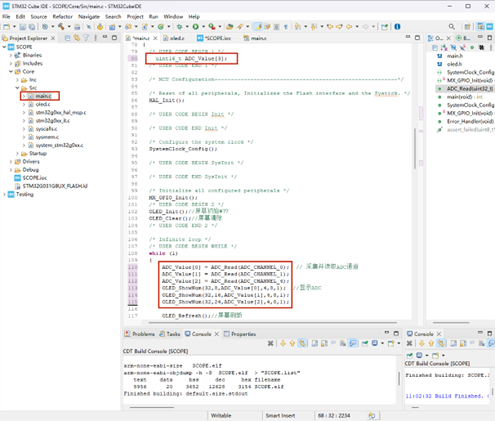Switch to the Properties tab

pyautogui.click(x=240, y=334)
